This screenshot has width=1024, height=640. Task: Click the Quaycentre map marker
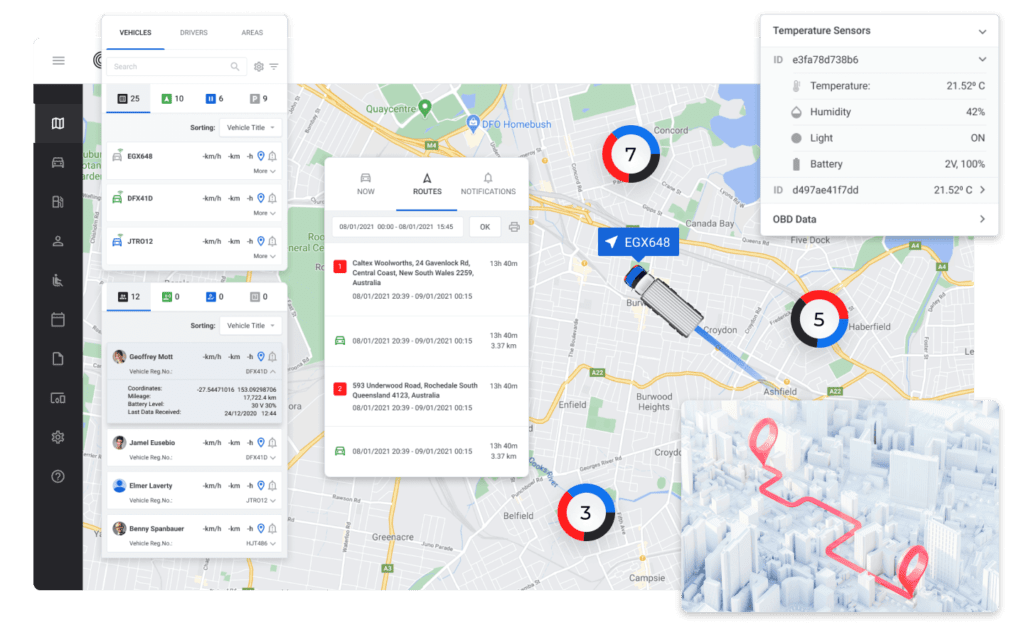coord(425,108)
